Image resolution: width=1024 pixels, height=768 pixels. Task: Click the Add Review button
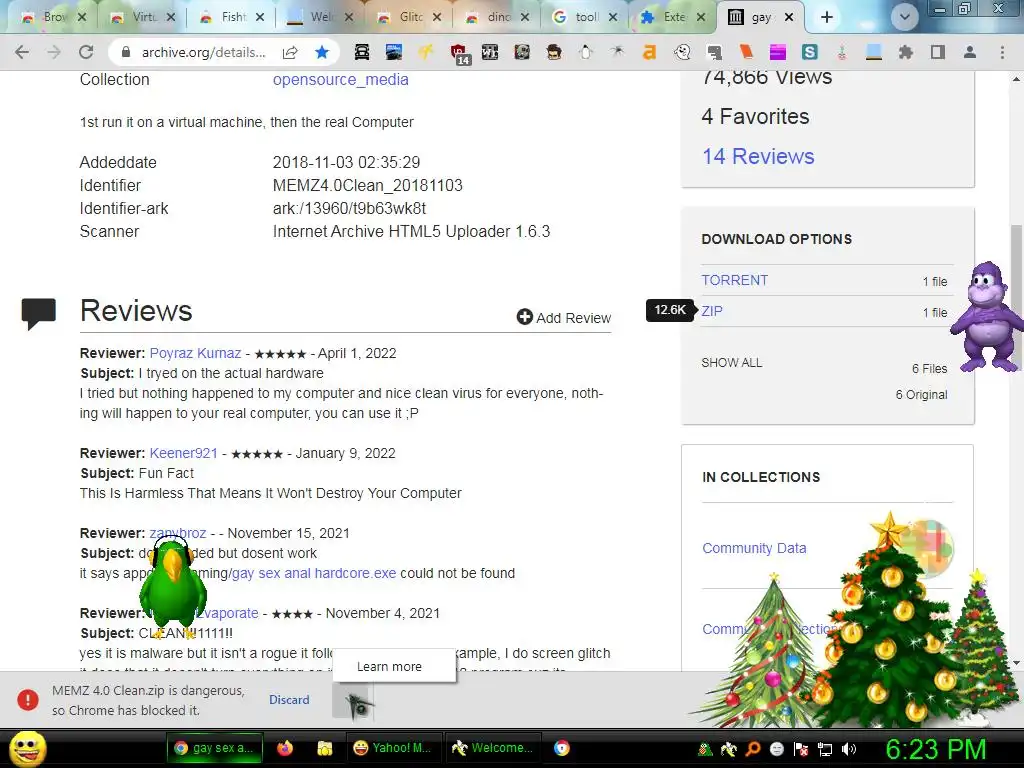pyautogui.click(x=564, y=317)
